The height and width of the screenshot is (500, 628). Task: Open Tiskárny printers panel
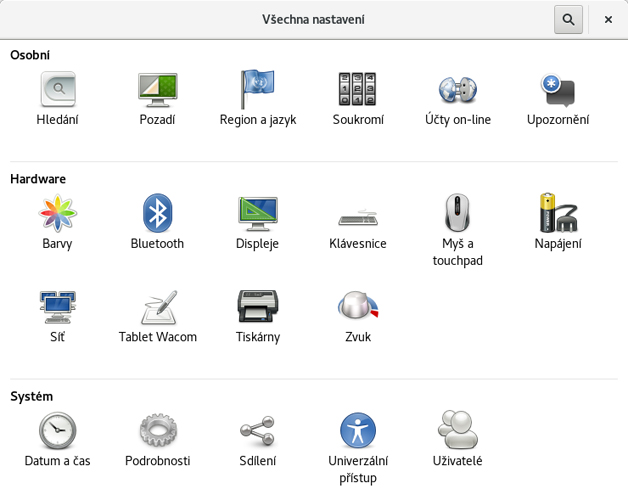pos(258,317)
